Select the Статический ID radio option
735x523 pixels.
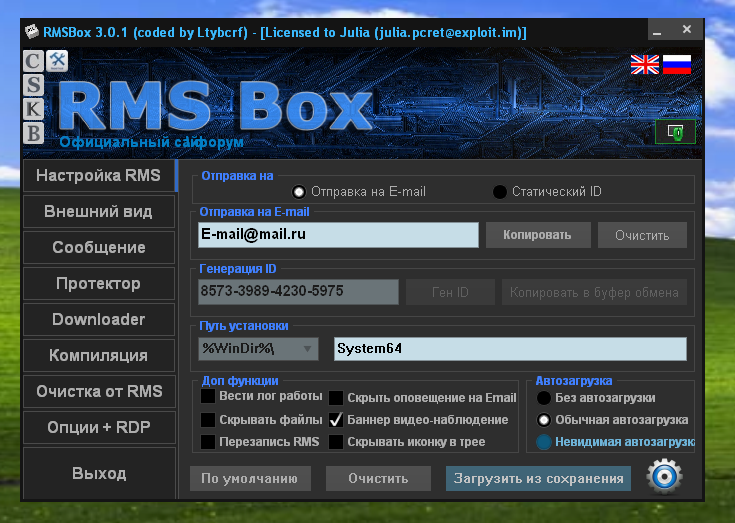[x=500, y=191]
